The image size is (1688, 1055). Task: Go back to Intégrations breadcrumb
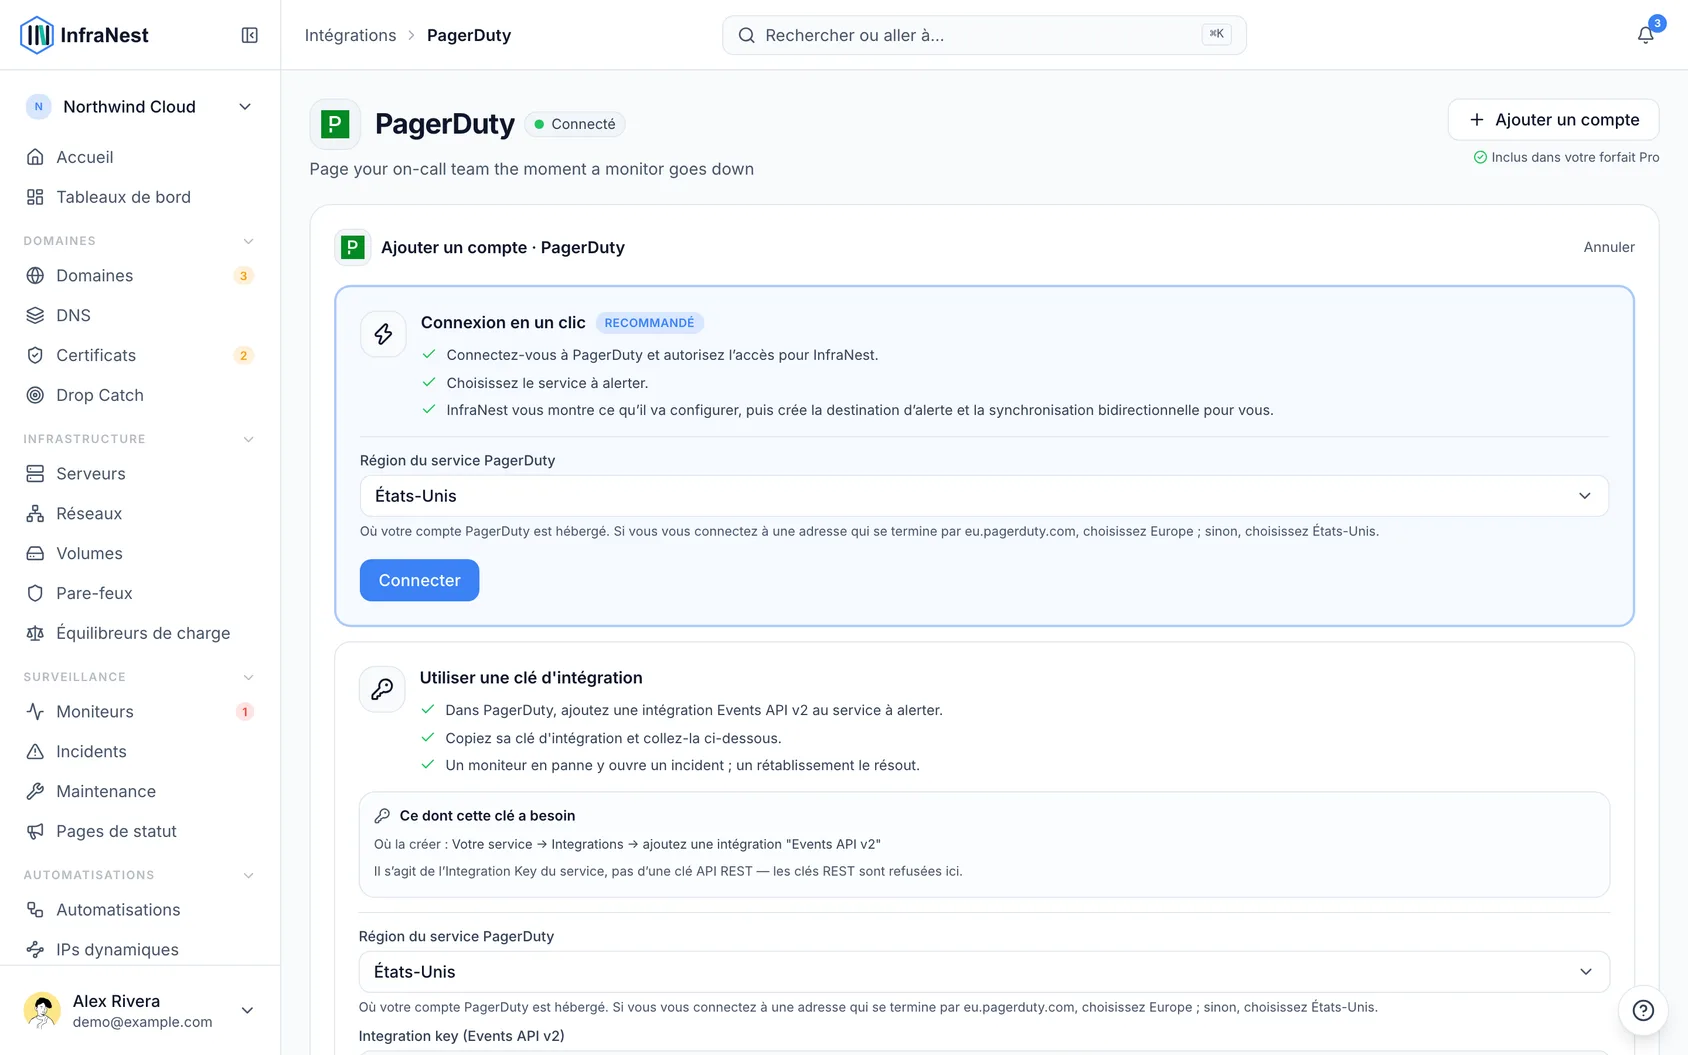point(350,35)
